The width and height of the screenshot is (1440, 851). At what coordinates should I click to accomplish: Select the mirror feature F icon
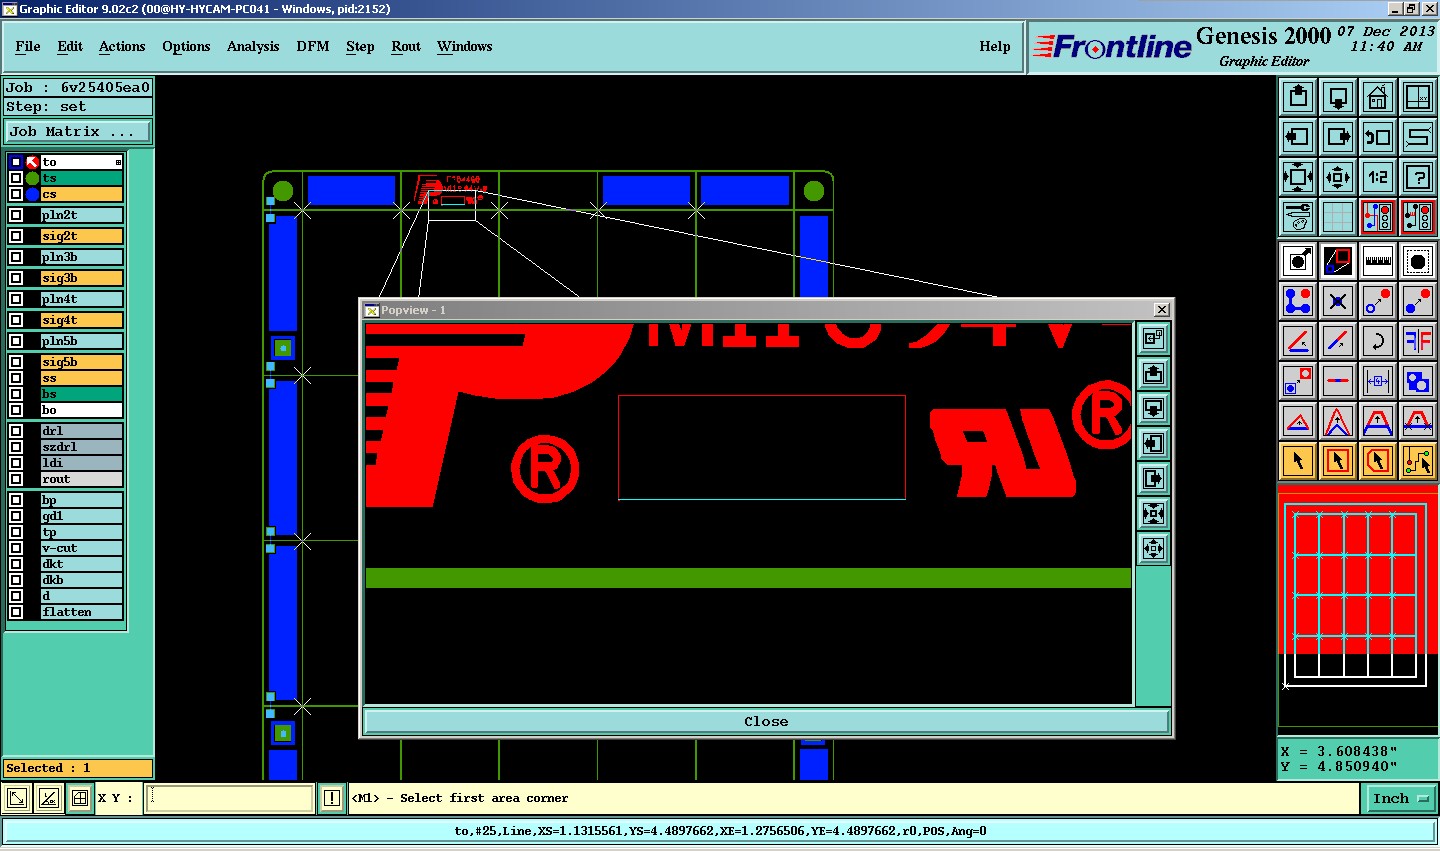[x=1418, y=341]
